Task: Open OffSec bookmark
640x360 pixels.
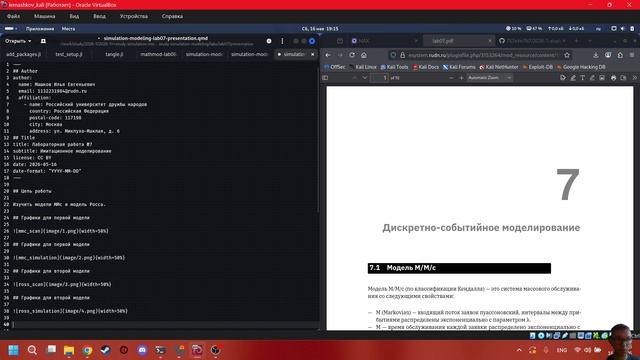Action: tap(335, 67)
